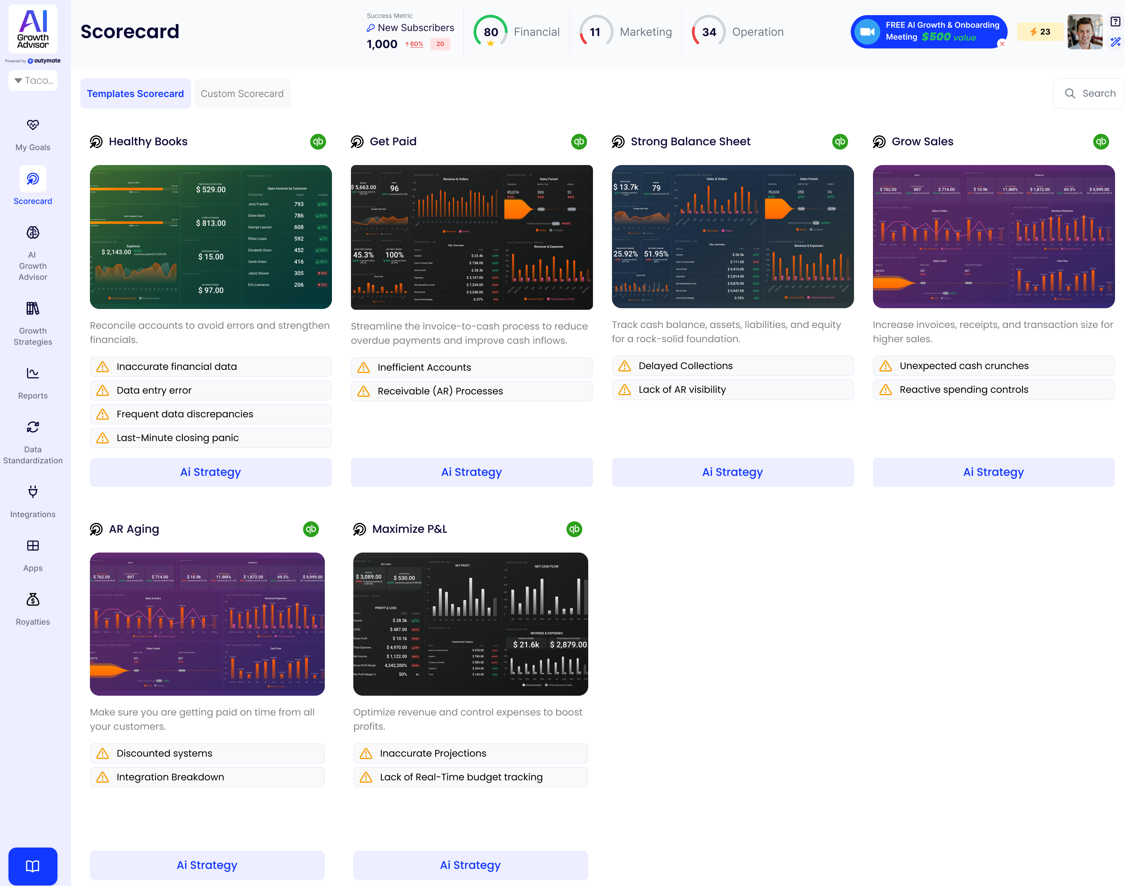Image resolution: width=1125 pixels, height=886 pixels.
Task: Switch to the Custom Scorecard tab
Action: point(242,94)
